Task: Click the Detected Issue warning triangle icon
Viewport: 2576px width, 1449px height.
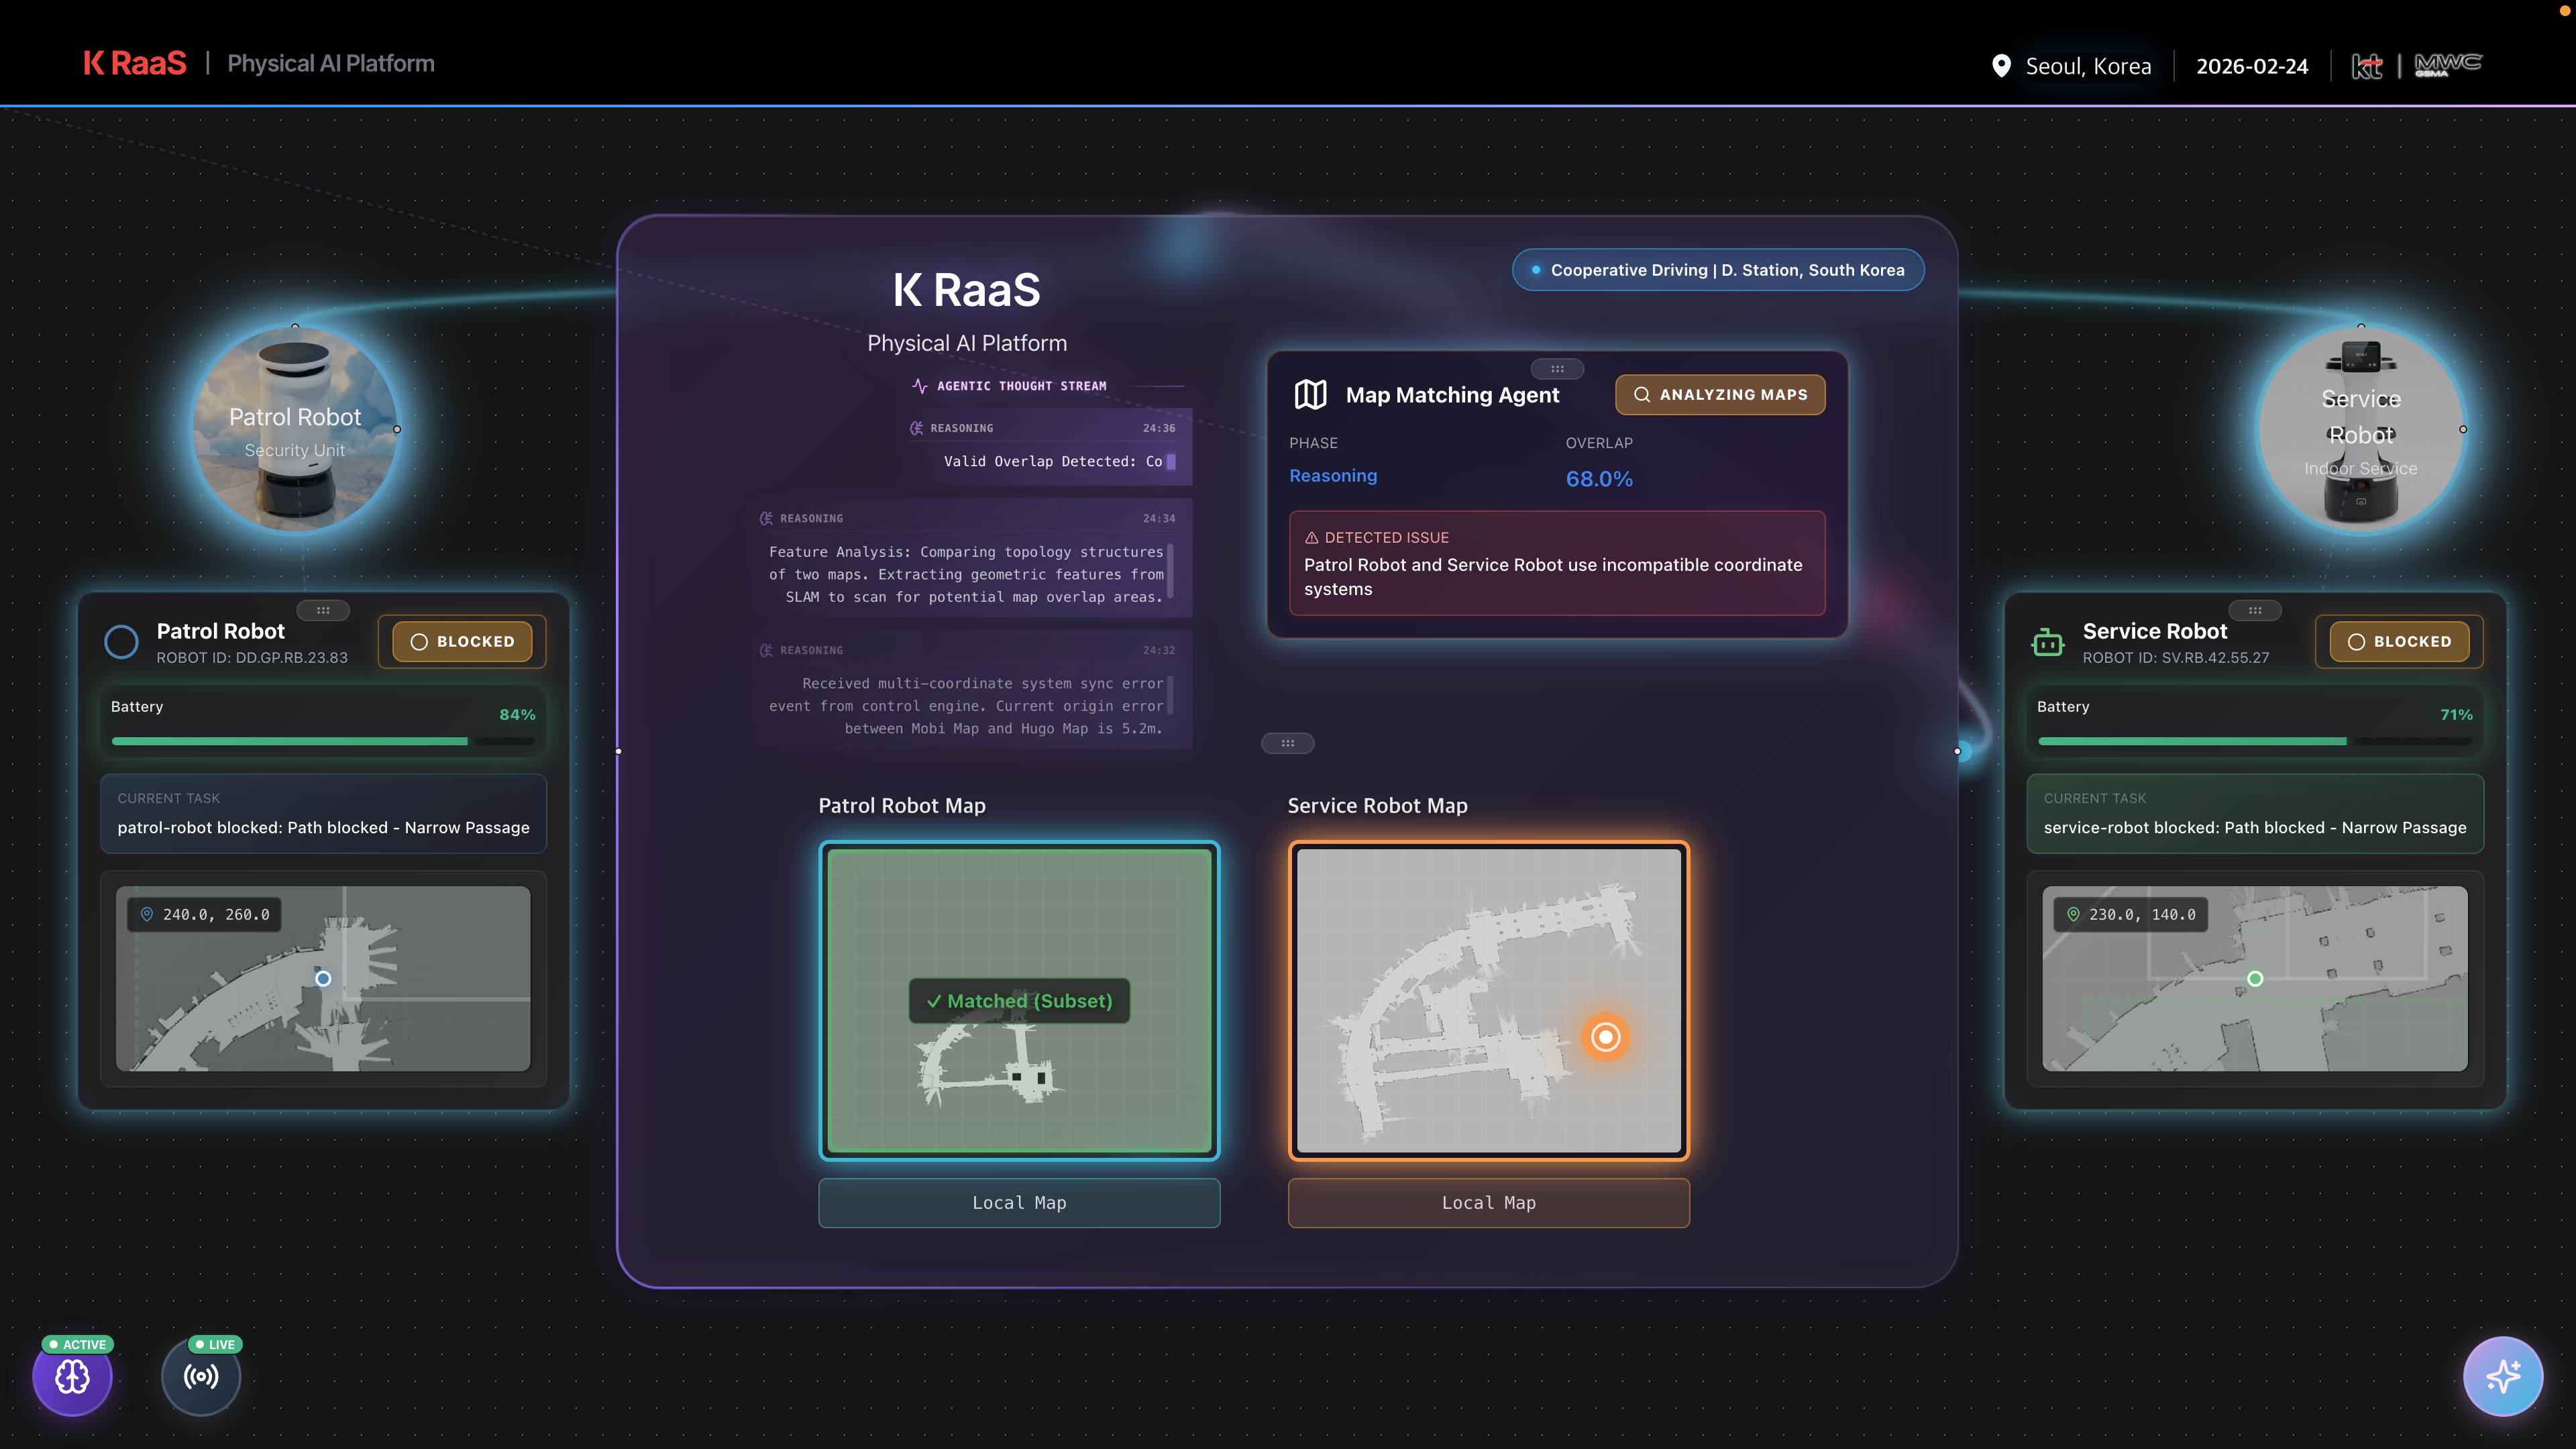Action: (x=1311, y=538)
